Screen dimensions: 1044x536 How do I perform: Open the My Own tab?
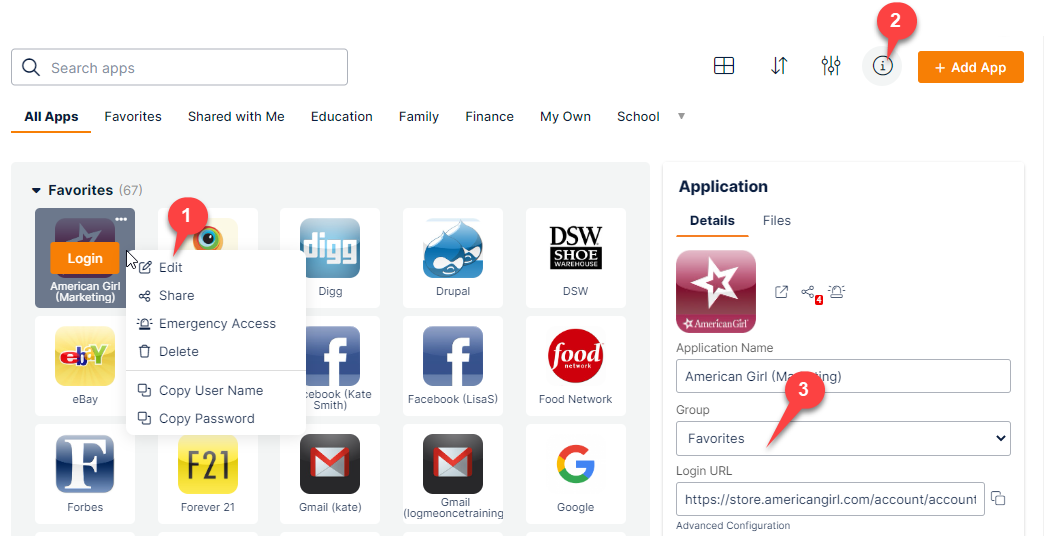tap(565, 117)
